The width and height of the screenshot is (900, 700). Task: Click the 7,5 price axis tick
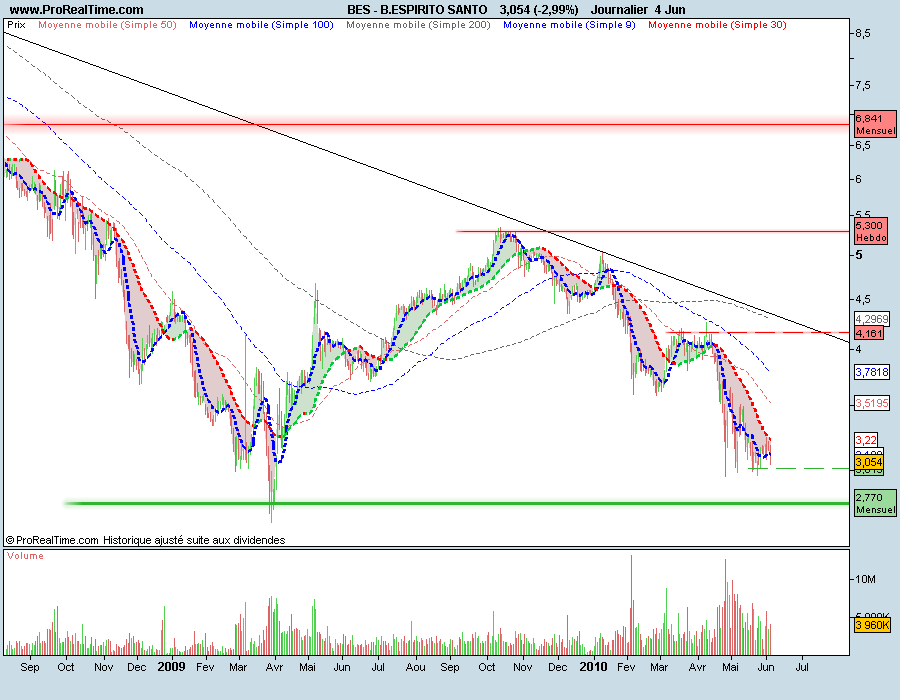coord(863,85)
